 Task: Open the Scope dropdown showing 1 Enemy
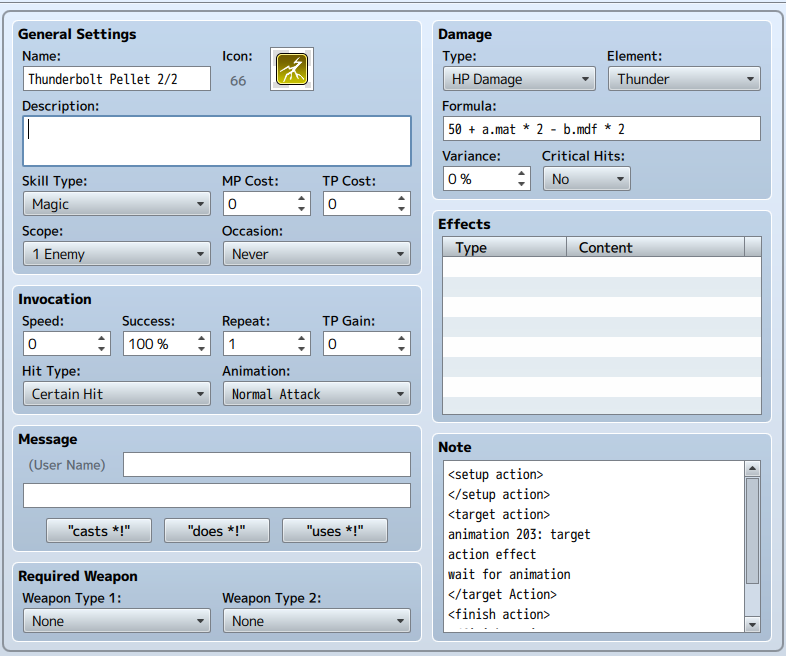coord(116,254)
